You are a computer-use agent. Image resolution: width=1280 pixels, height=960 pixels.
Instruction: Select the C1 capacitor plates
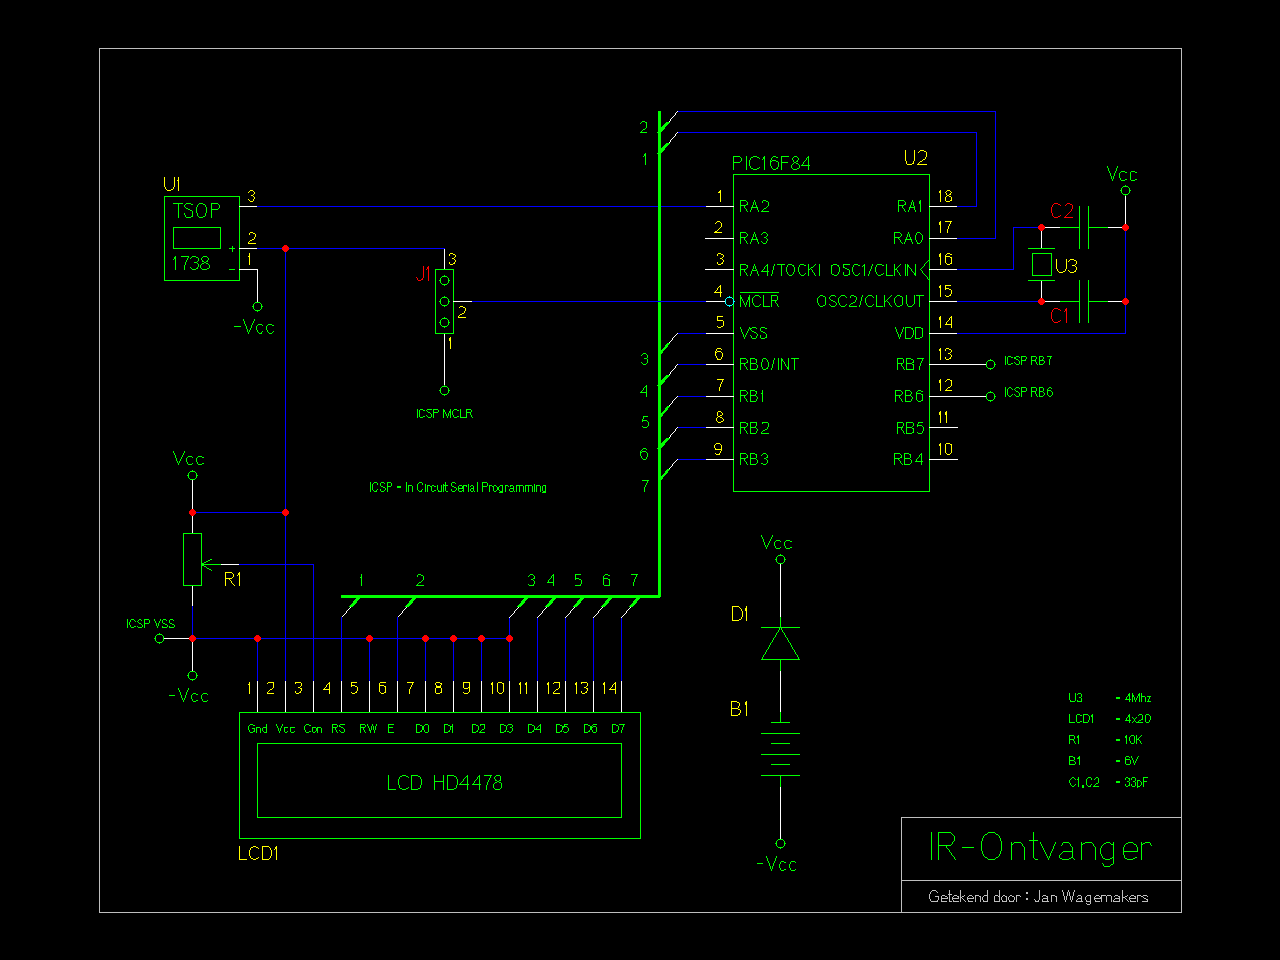(1086, 301)
